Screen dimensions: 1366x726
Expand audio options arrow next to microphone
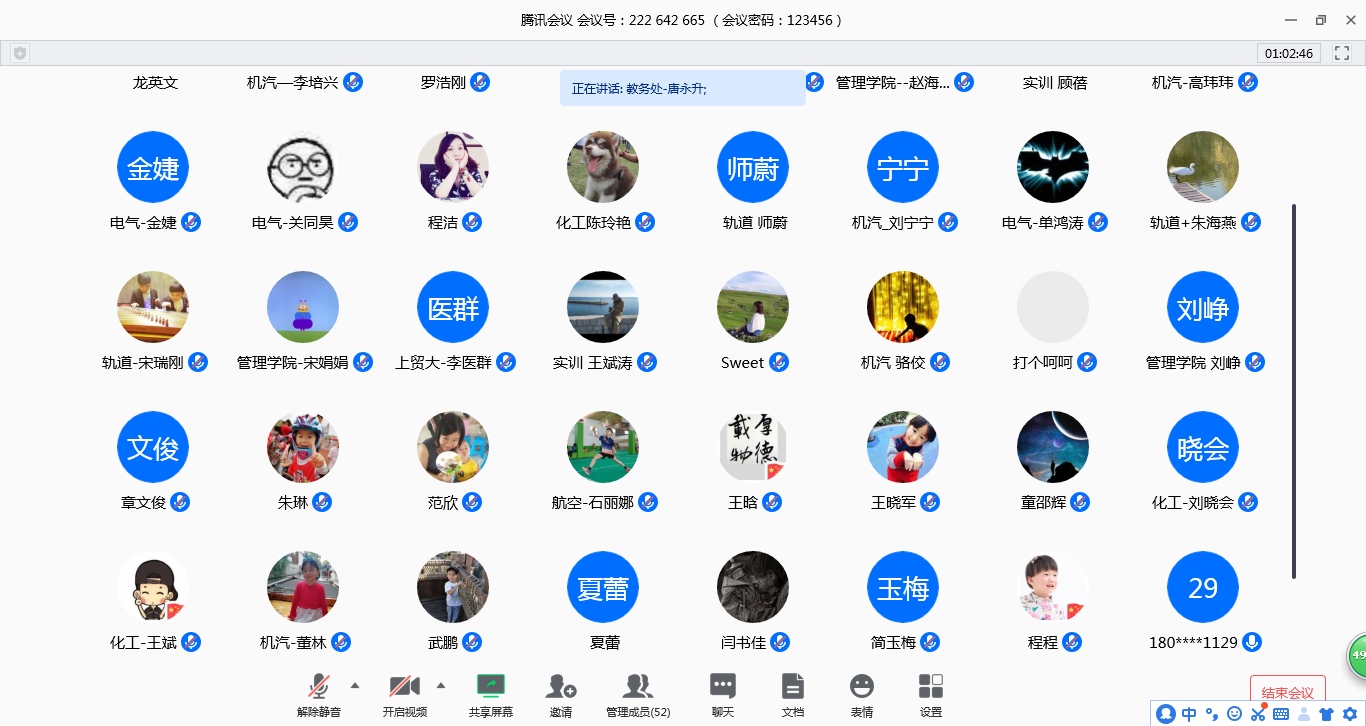click(x=355, y=685)
